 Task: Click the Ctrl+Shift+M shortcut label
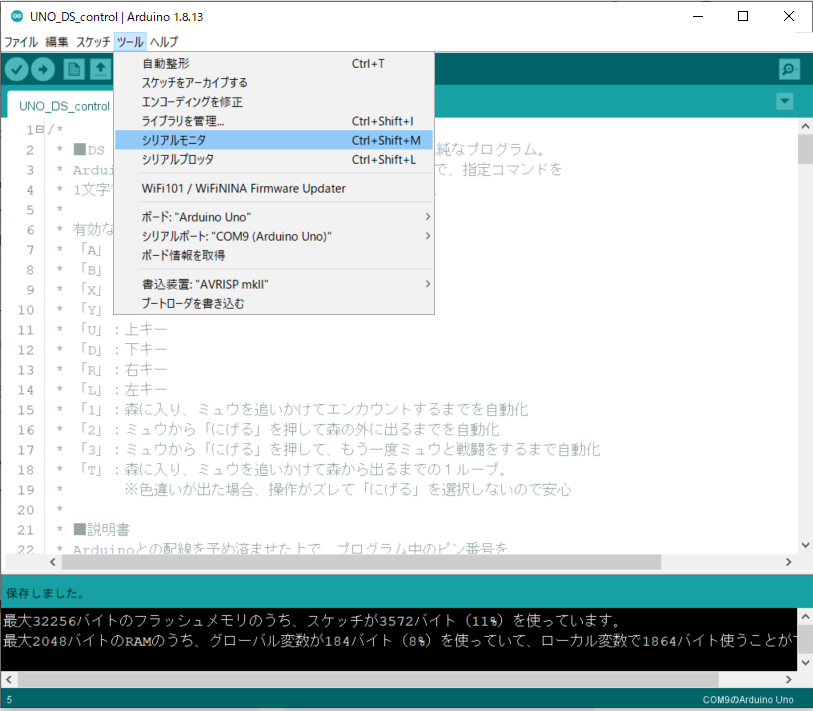click(386, 141)
